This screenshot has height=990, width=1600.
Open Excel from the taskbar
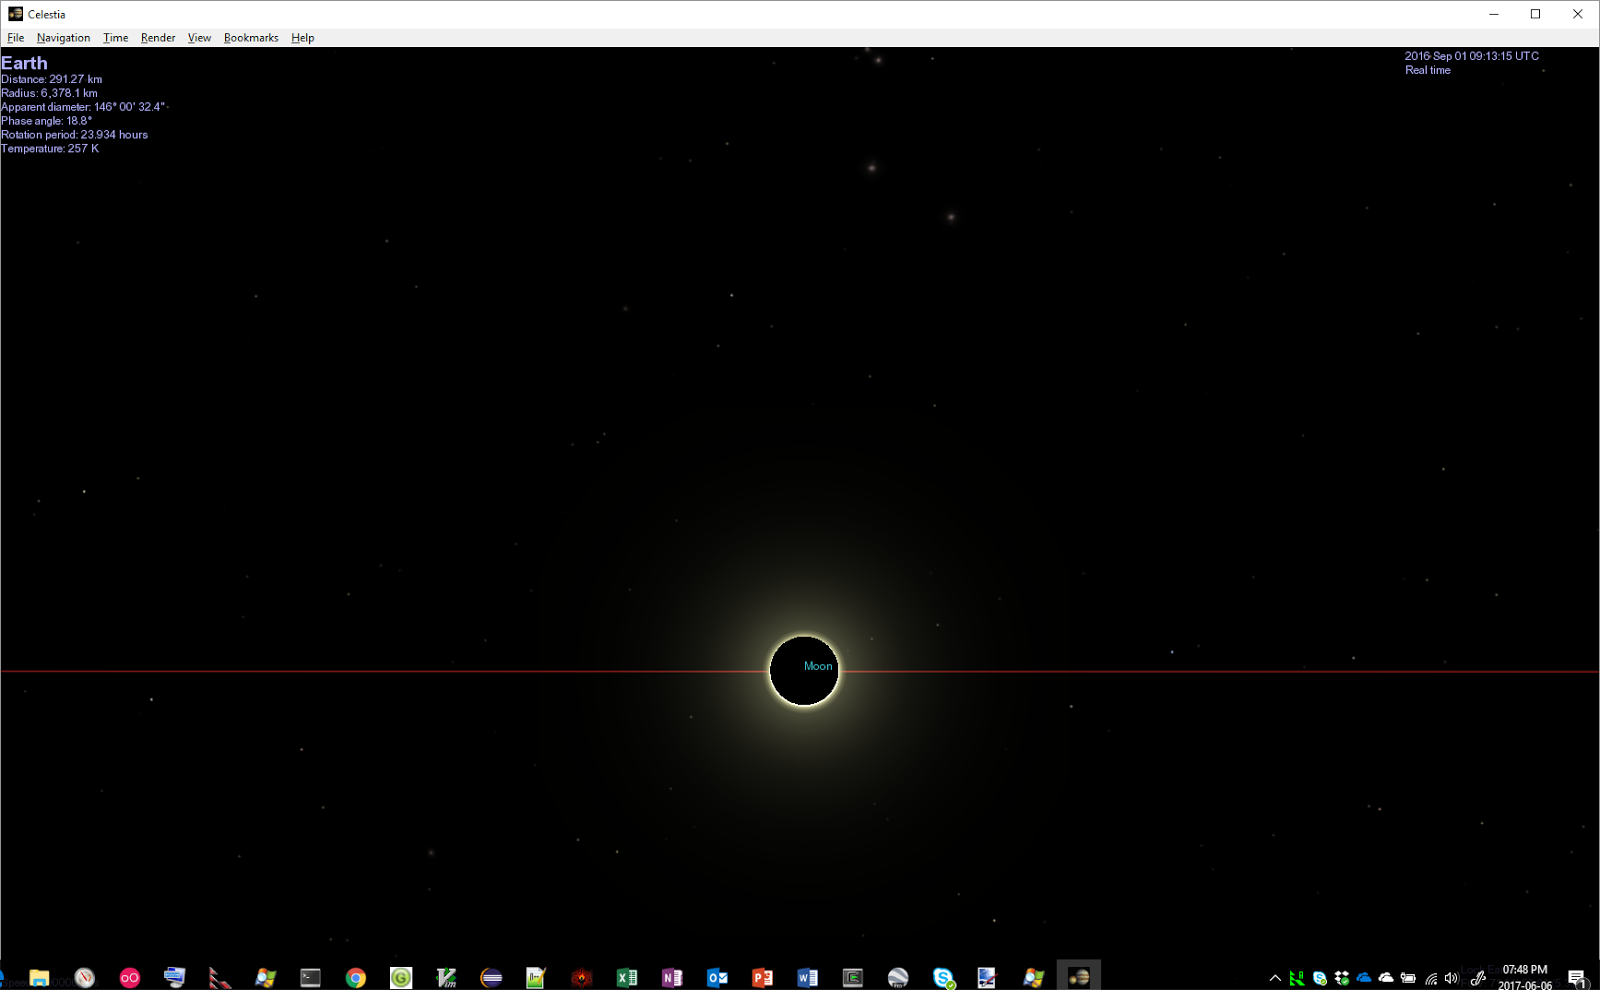(x=627, y=977)
